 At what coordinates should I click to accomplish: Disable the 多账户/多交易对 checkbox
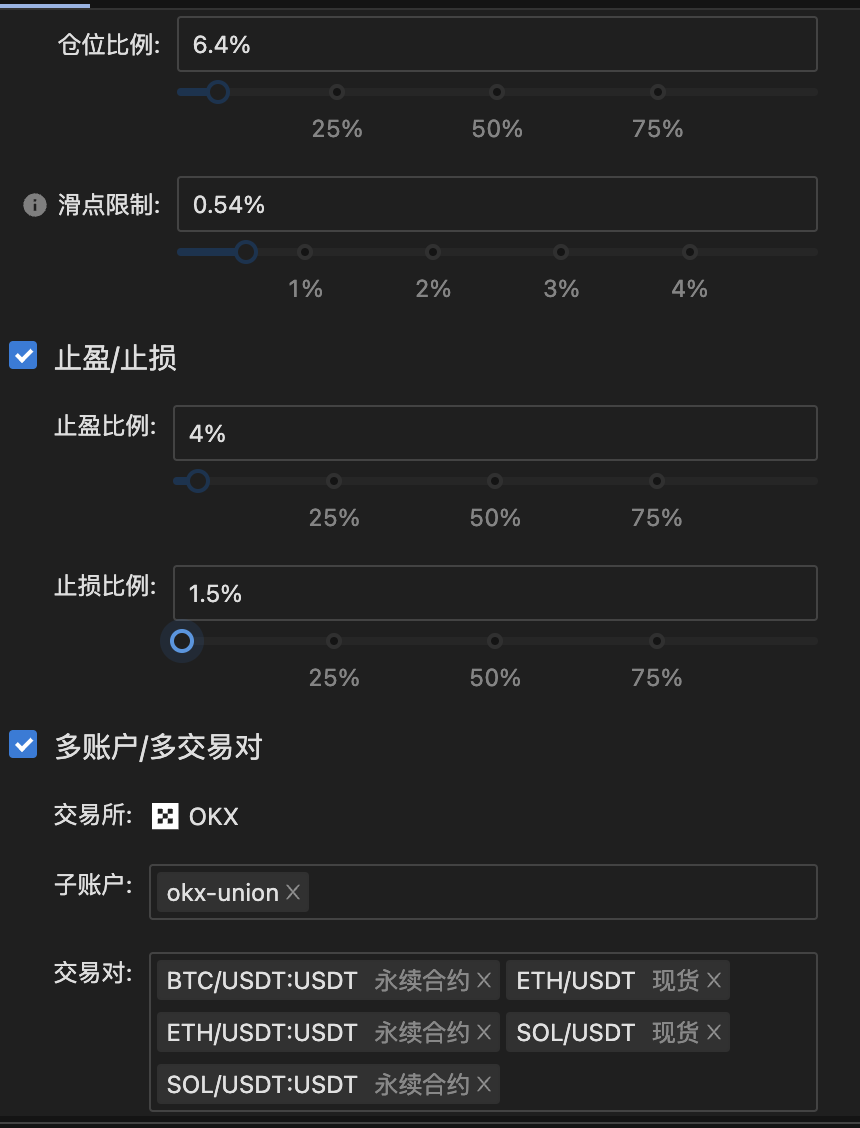(x=23, y=744)
